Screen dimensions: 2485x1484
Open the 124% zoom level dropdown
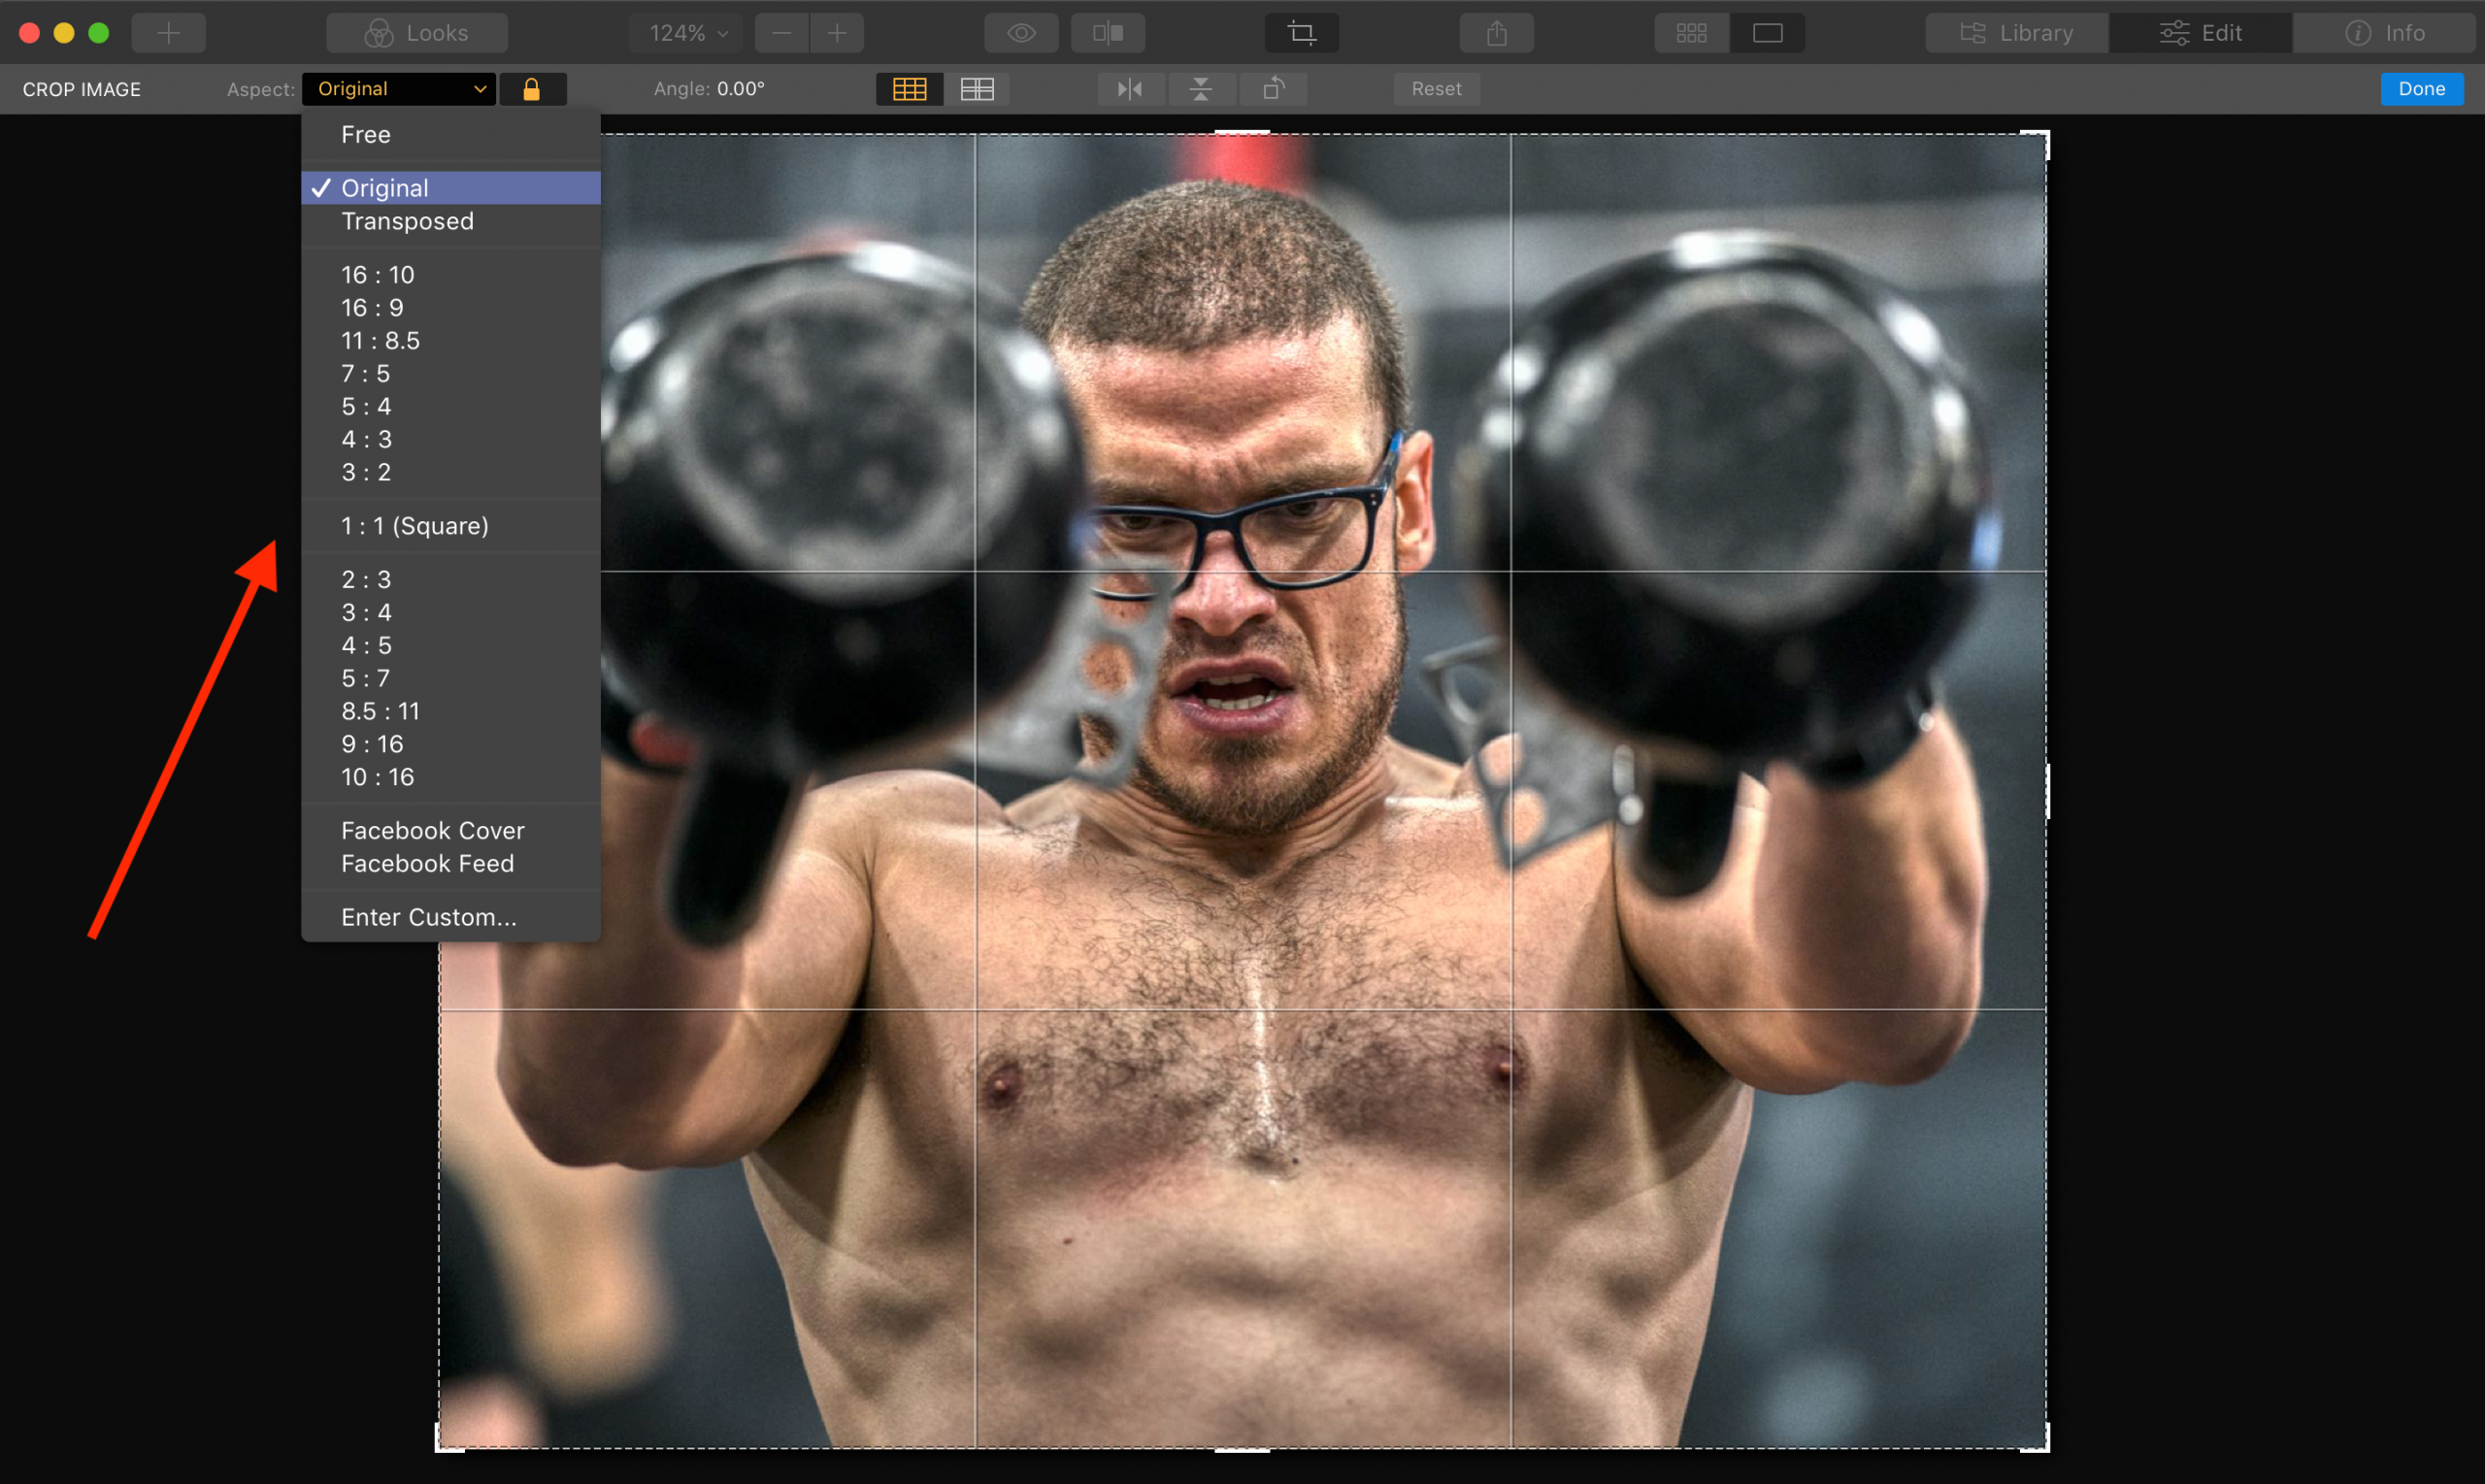[688, 33]
